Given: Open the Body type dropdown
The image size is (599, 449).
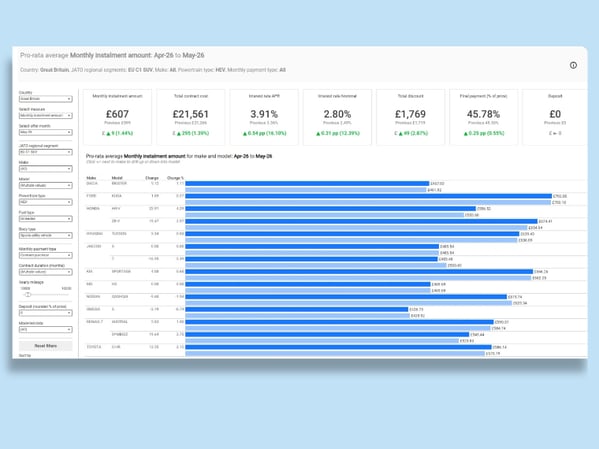Looking at the screenshot, I should (x=45, y=235).
